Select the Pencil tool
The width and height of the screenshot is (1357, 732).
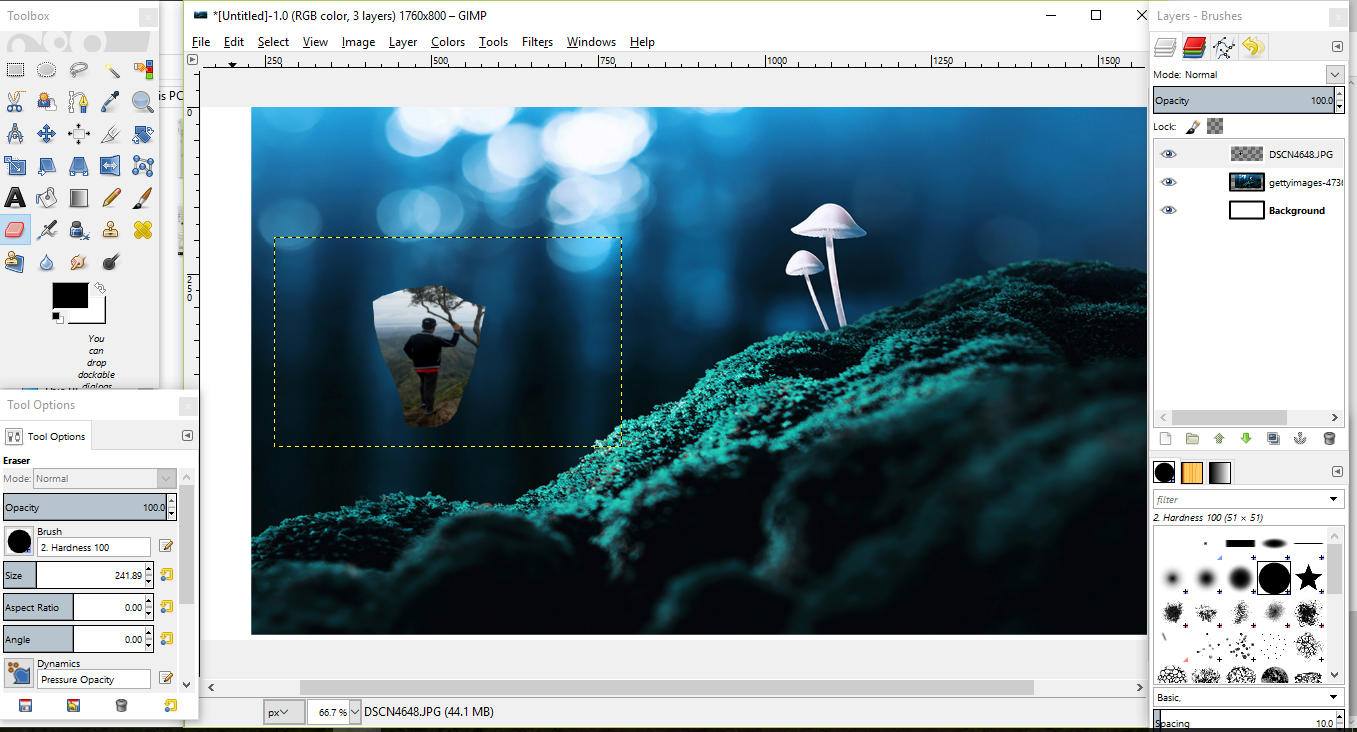pos(111,198)
